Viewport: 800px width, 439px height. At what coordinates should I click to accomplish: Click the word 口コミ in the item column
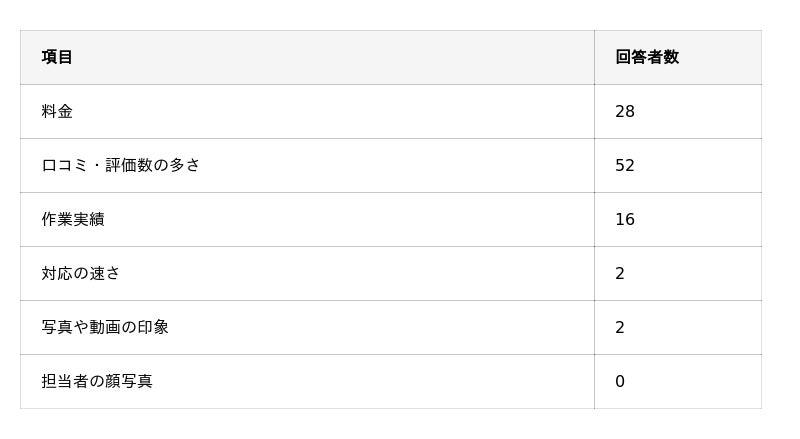[65, 165]
